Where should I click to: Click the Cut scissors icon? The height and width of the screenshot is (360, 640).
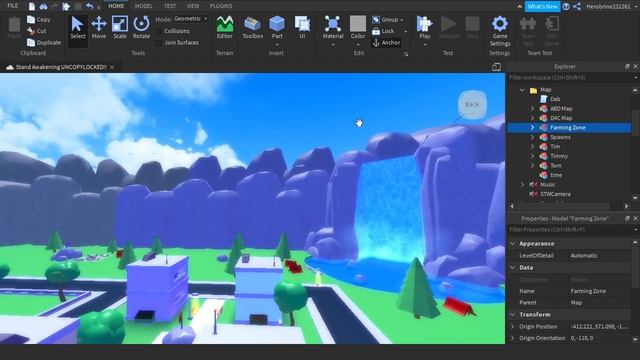[31, 31]
